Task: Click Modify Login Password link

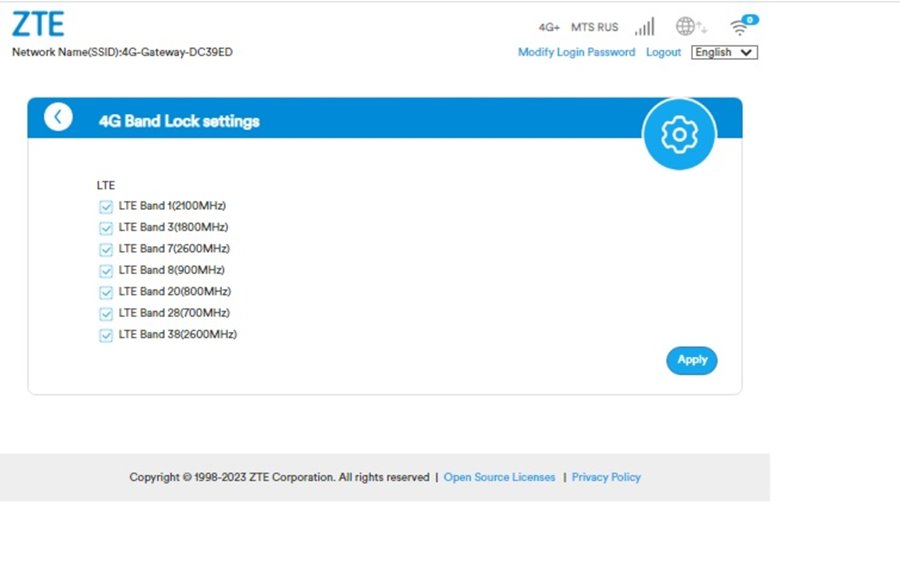Action: coord(576,52)
